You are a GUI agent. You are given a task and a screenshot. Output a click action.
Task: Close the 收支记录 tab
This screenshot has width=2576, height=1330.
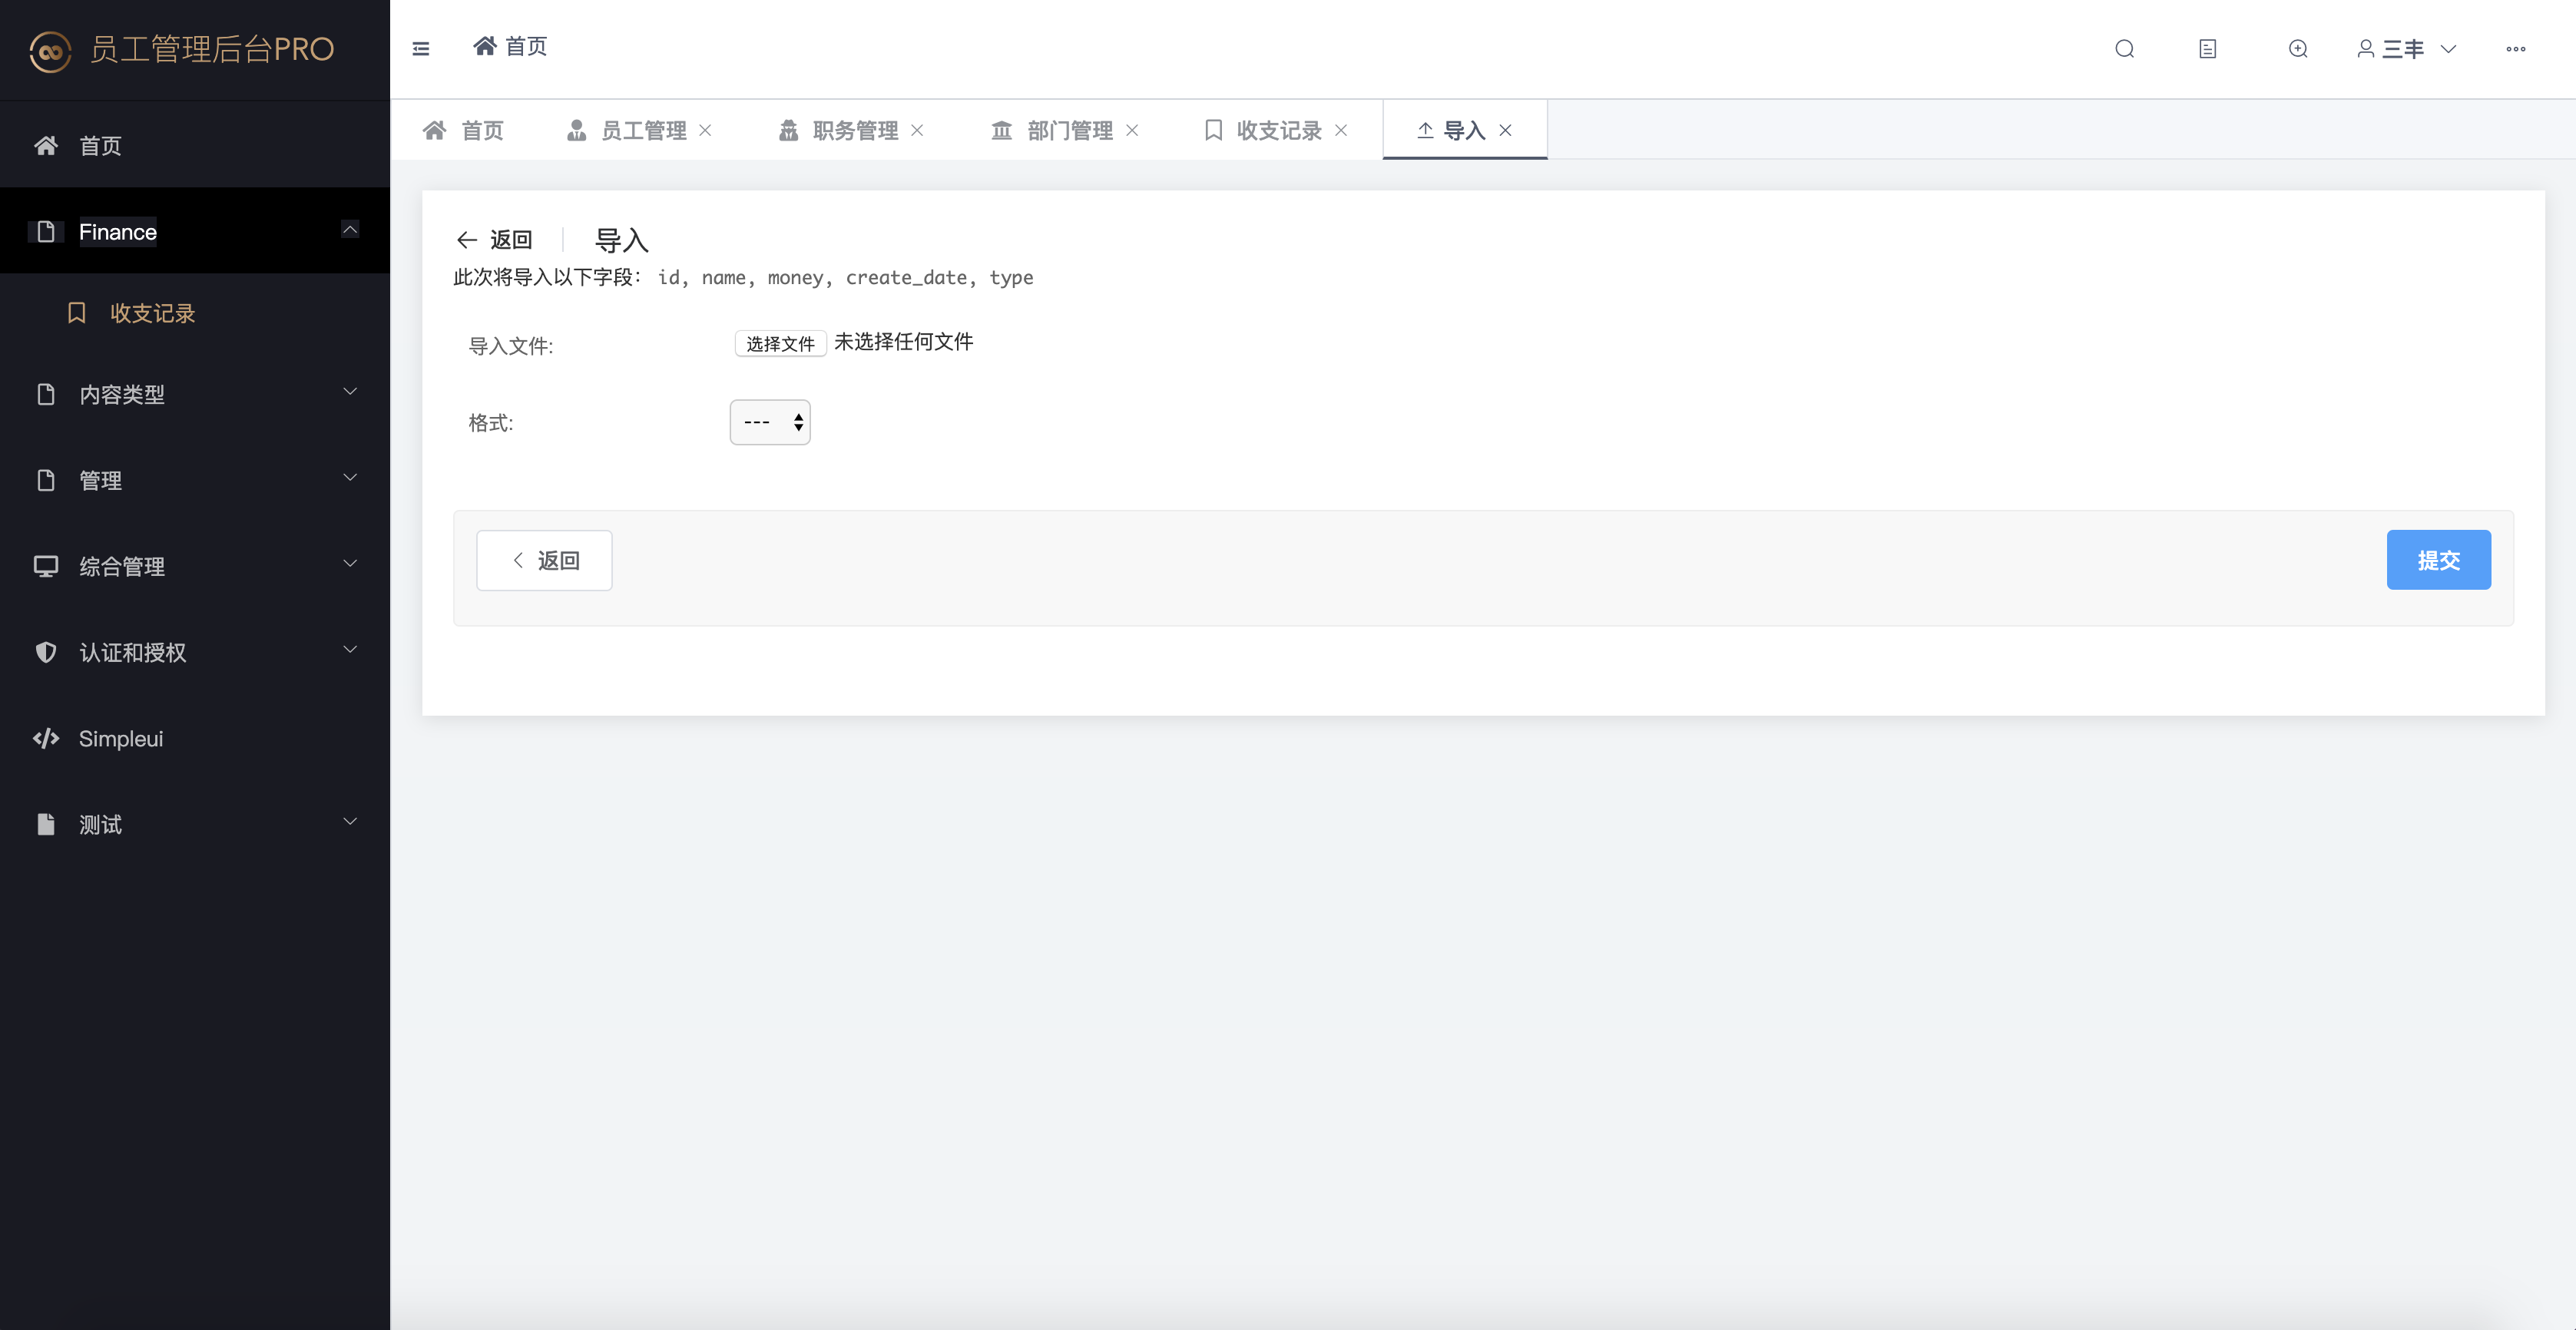pos(1341,131)
